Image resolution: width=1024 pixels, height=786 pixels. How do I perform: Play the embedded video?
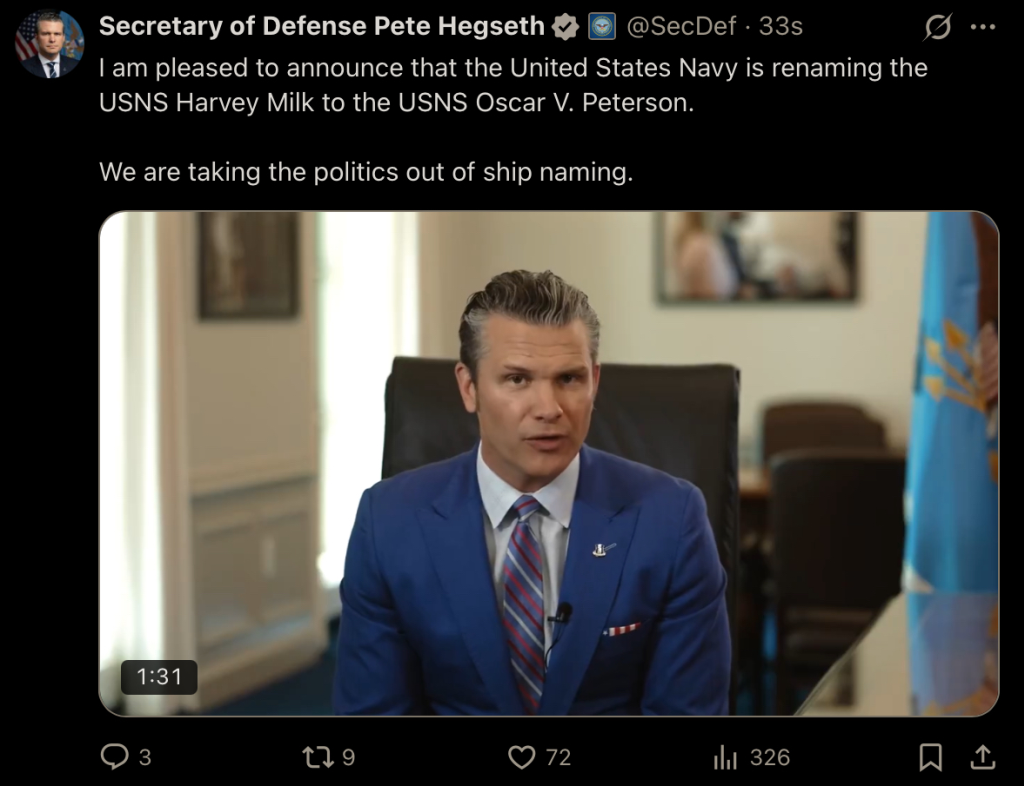(548, 463)
